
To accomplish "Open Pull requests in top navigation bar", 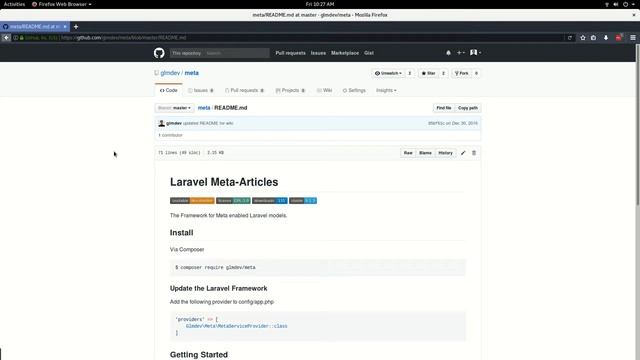I will 290,53.
